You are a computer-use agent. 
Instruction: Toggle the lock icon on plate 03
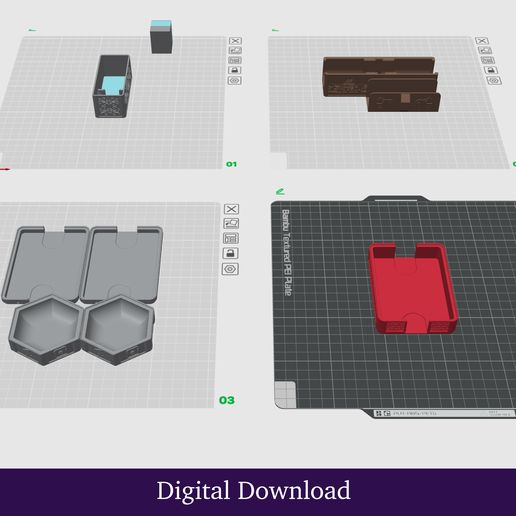(x=230, y=253)
